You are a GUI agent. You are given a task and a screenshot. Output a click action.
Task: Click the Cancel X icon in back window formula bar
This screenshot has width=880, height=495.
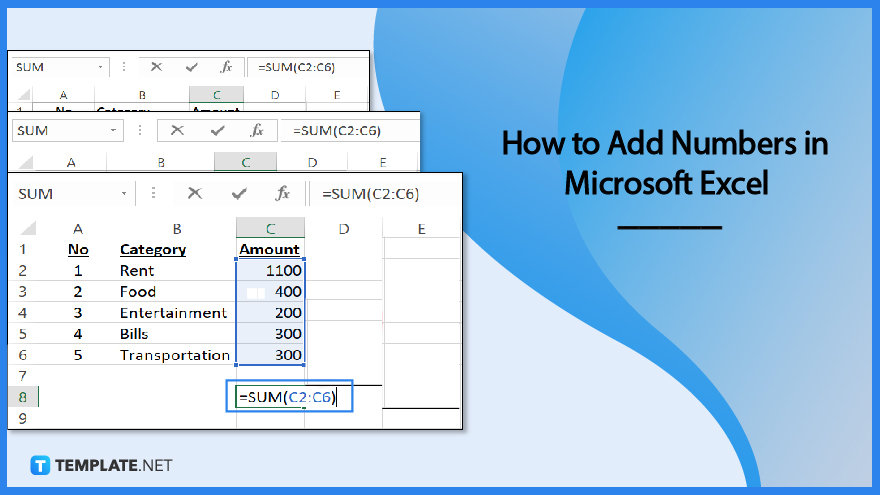157,67
